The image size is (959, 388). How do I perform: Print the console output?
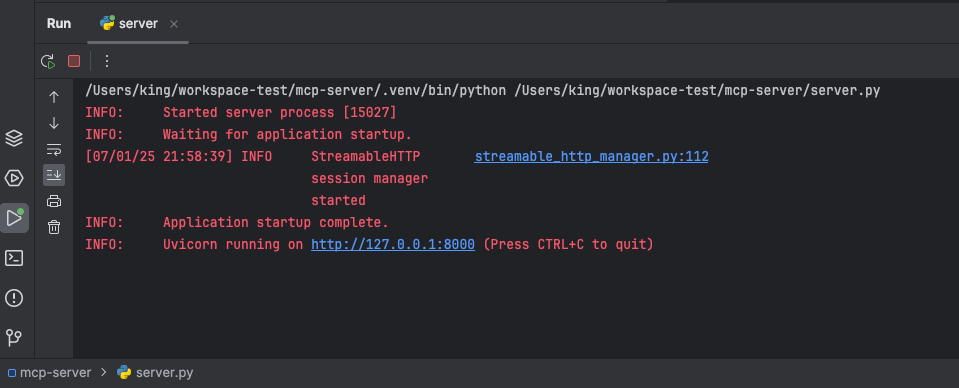(54, 201)
